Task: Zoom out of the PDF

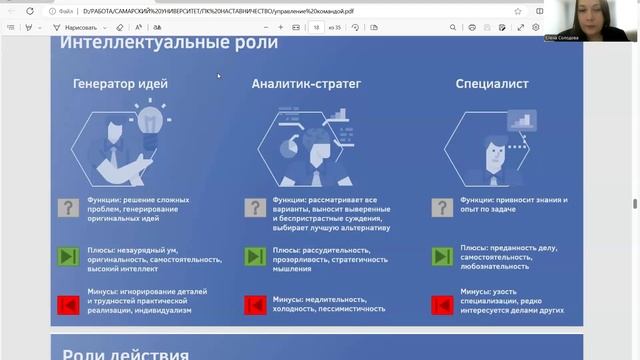Action: pos(266,27)
